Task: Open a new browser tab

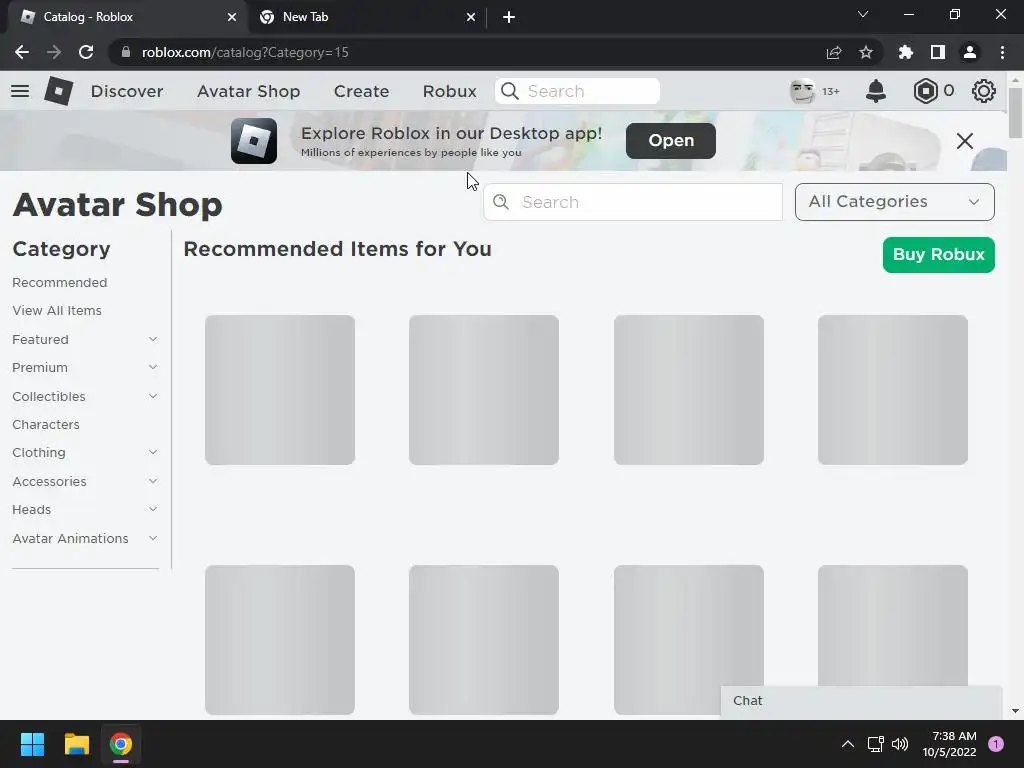Action: [x=509, y=17]
